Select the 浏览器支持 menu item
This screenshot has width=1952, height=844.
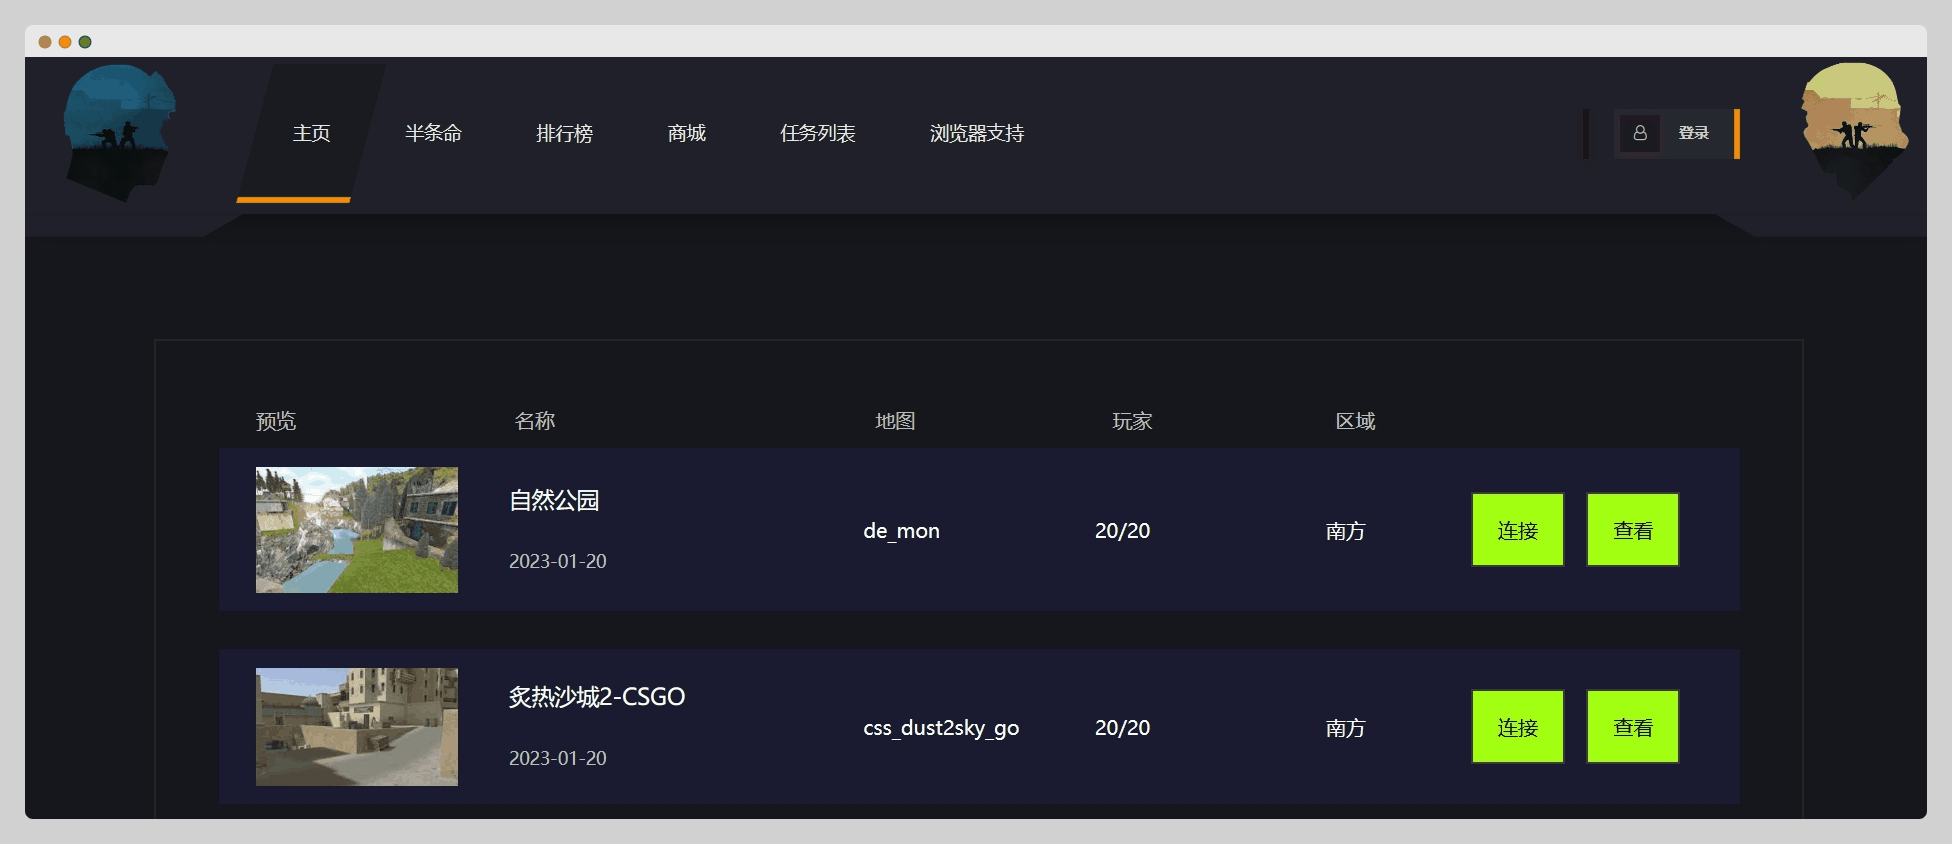tap(976, 133)
